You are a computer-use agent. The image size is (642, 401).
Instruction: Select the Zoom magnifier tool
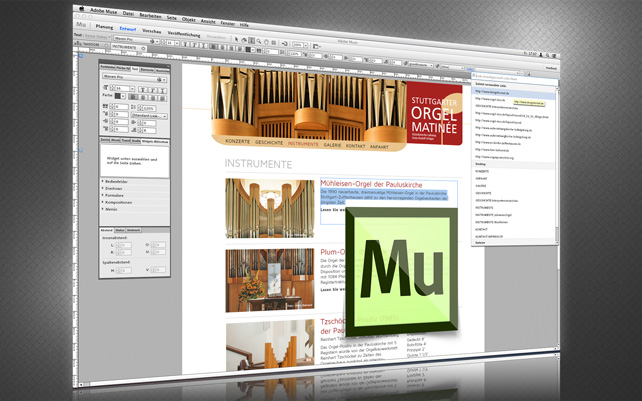pos(259,41)
